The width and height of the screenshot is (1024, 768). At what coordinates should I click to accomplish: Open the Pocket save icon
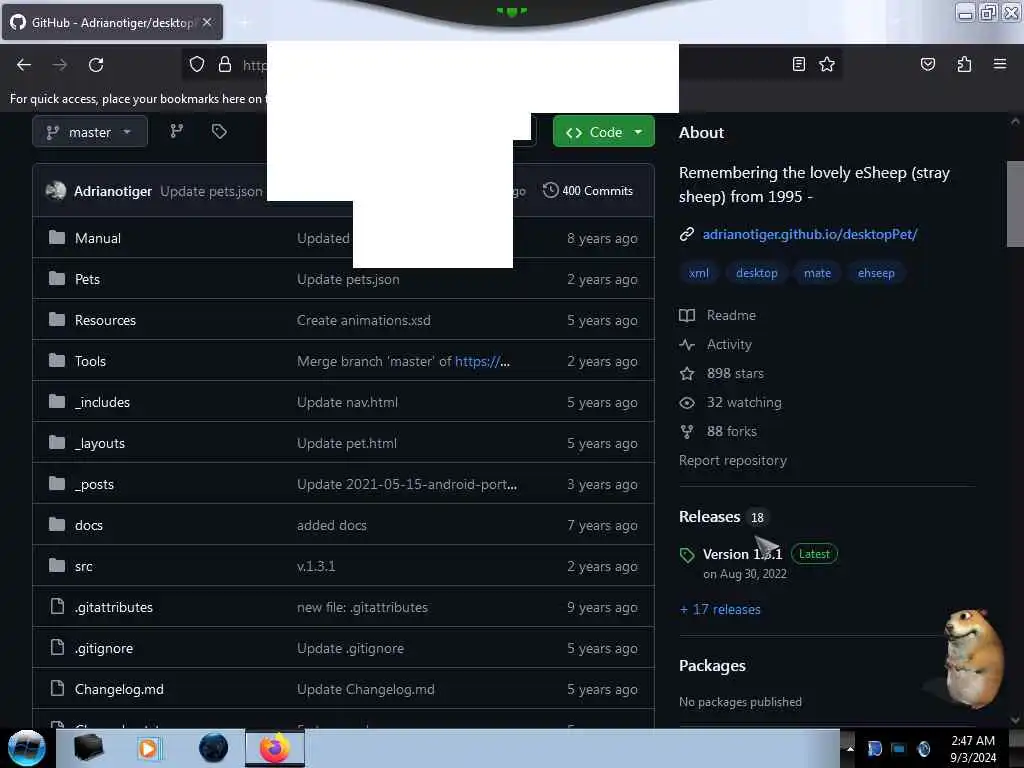point(927,64)
